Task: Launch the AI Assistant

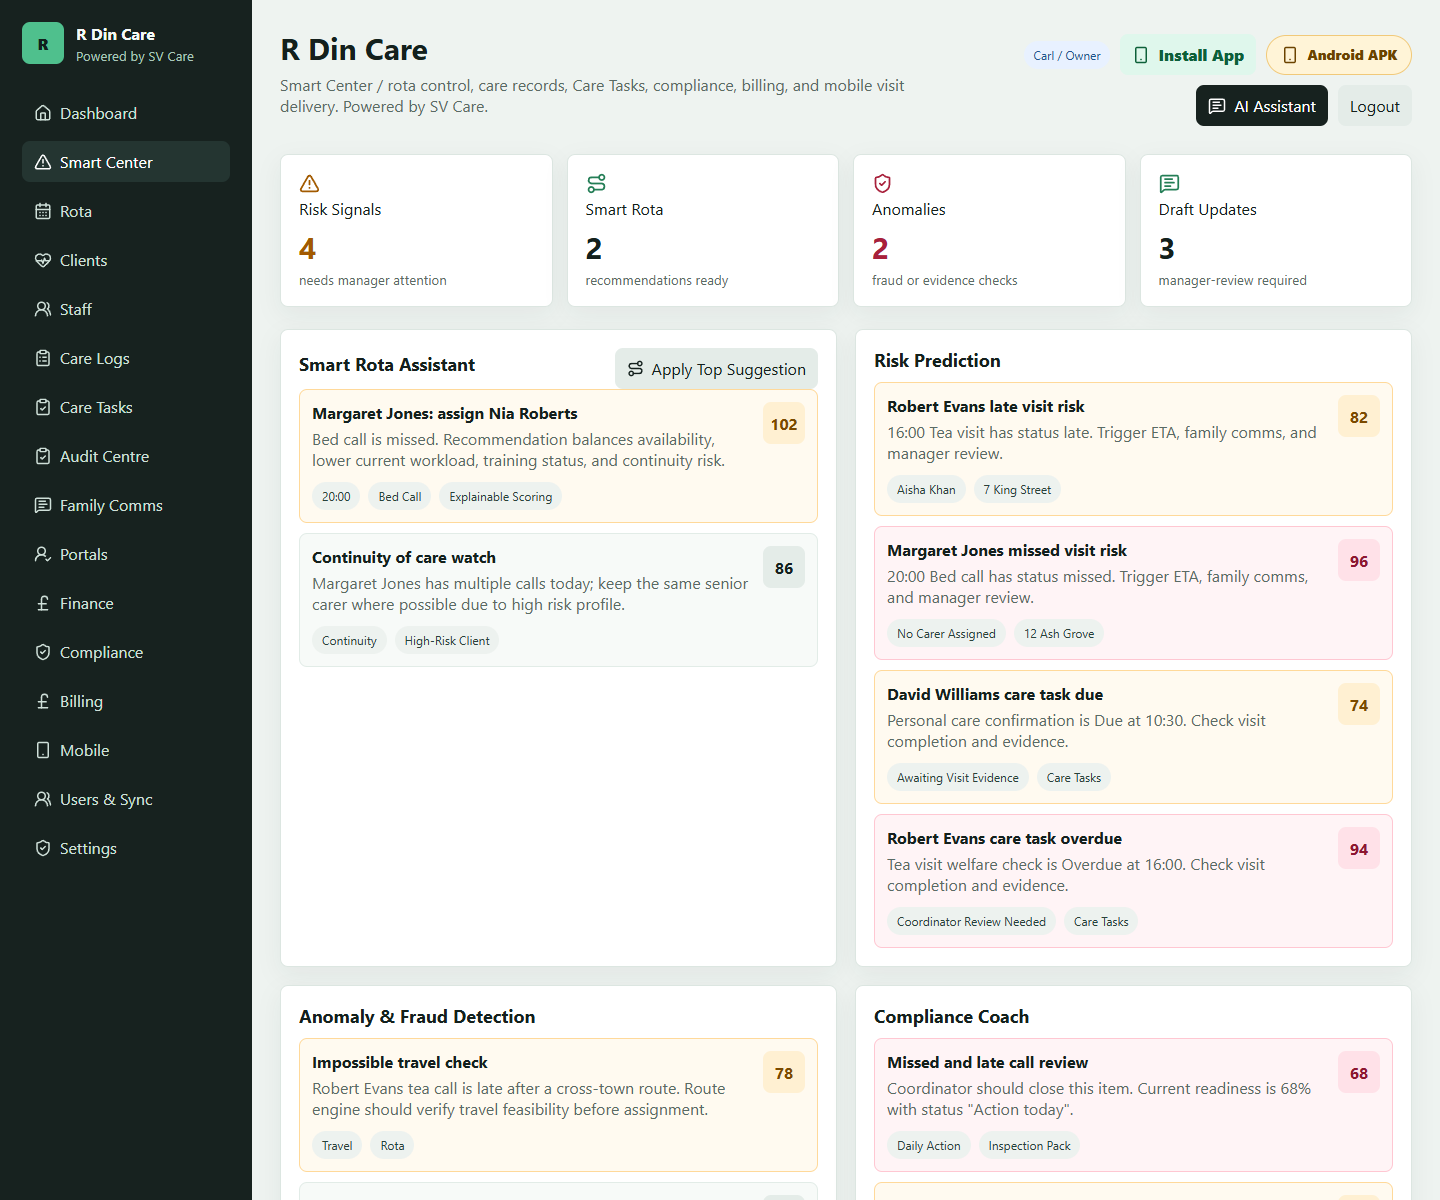Action: (1262, 106)
